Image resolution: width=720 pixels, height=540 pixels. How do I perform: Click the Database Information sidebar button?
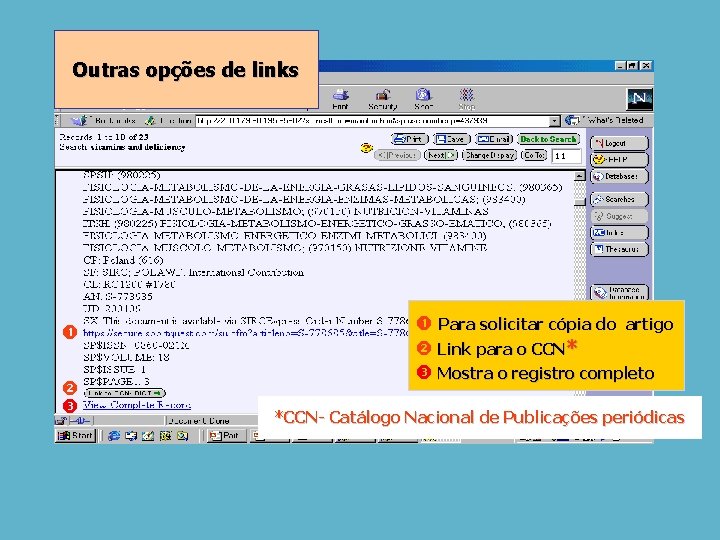(619, 292)
